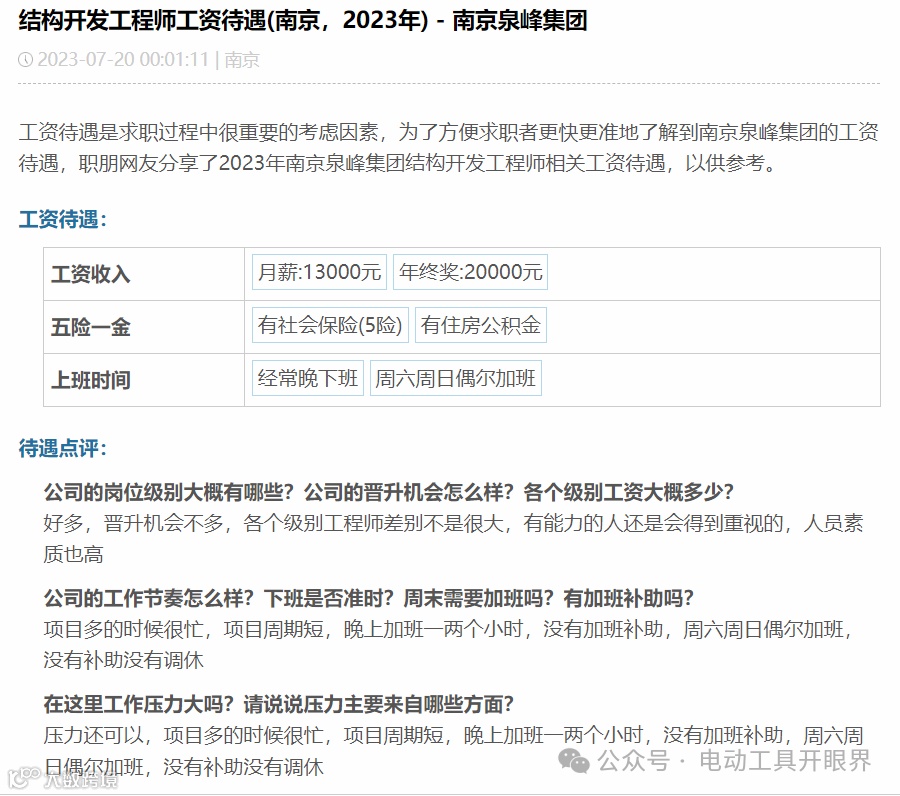Click the 南京 location text beside the date
Screen dimensions: 900x796
point(242,60)
